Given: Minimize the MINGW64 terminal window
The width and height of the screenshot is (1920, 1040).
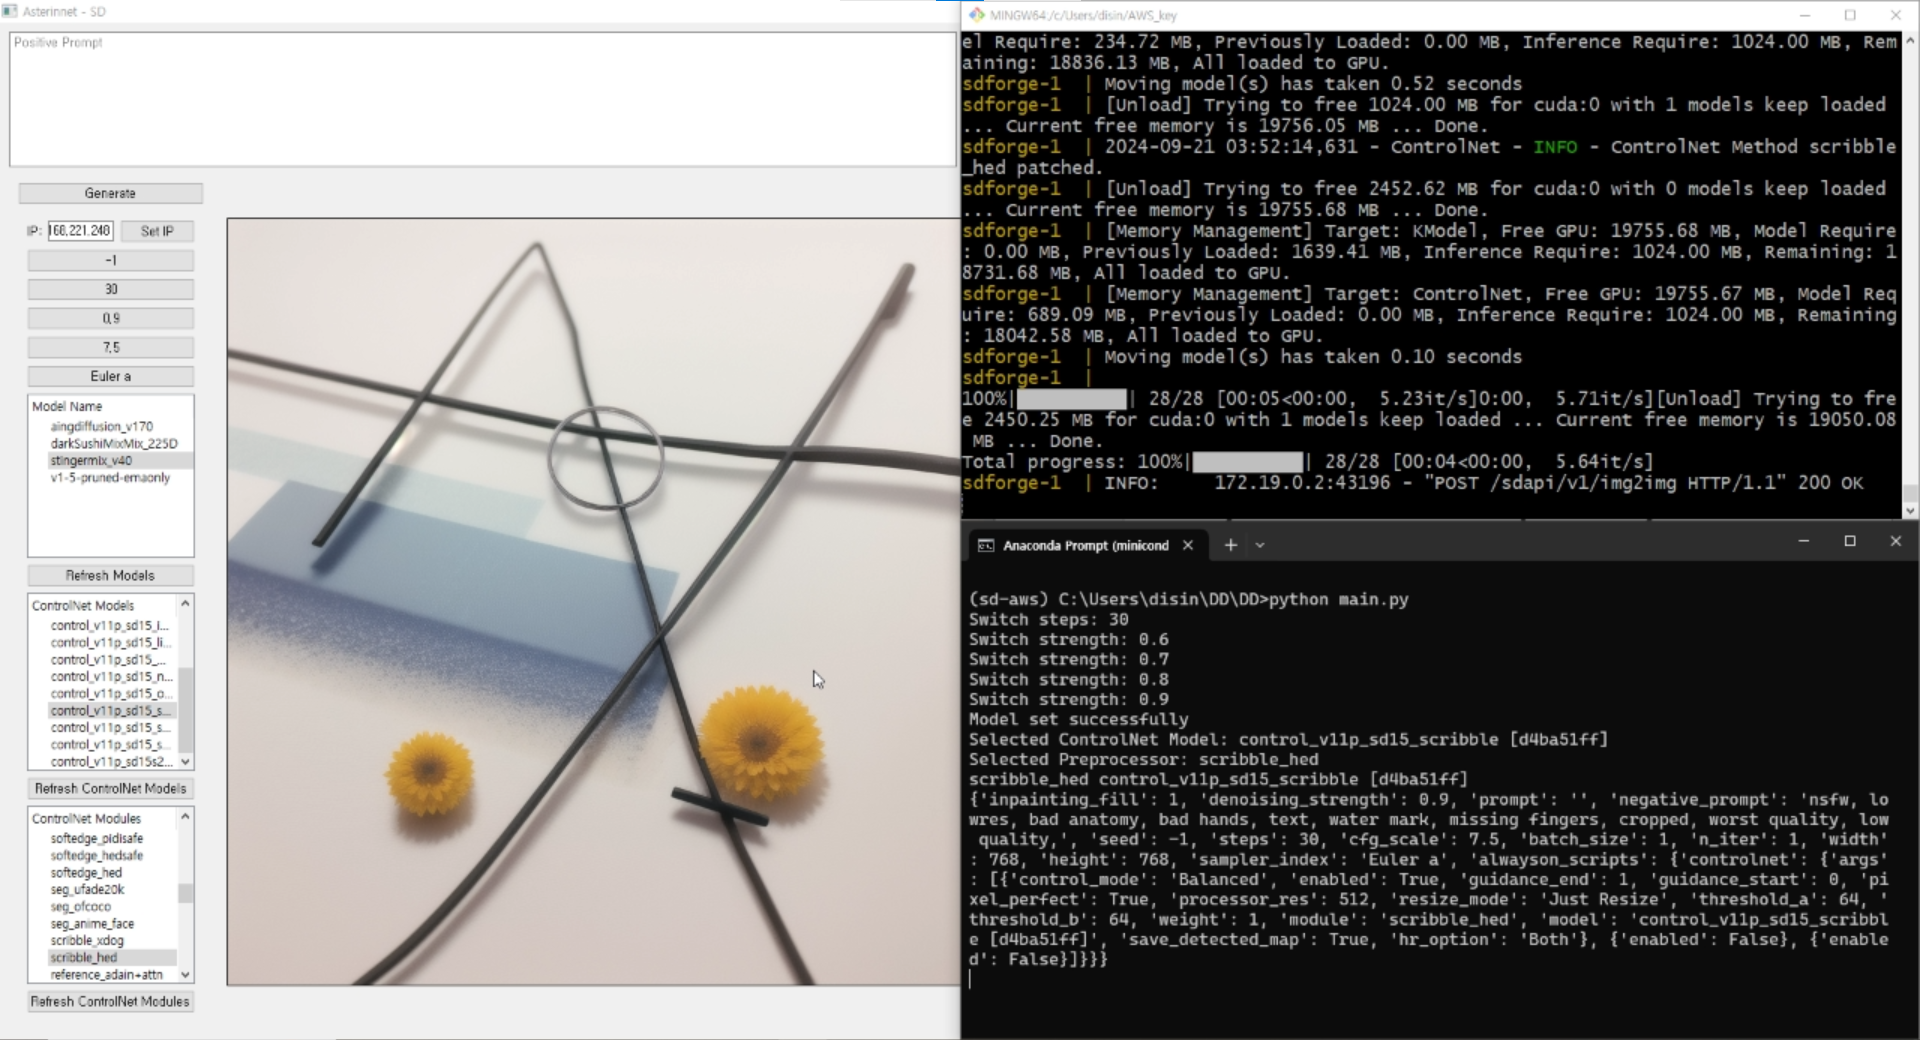Looking at the screenshot, I should coord(1805,15).
